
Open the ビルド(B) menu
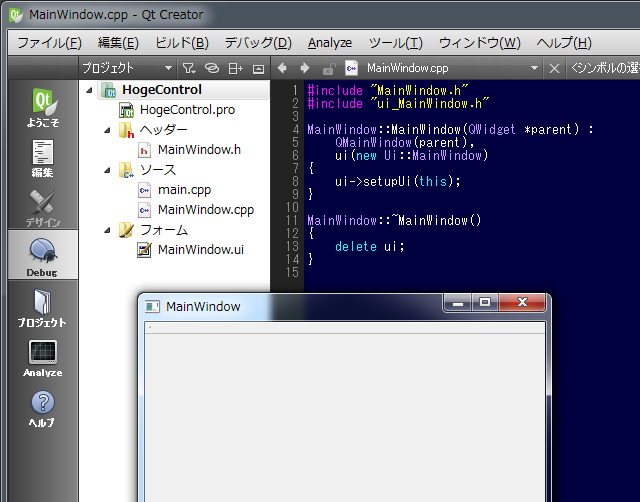(182, 43)
